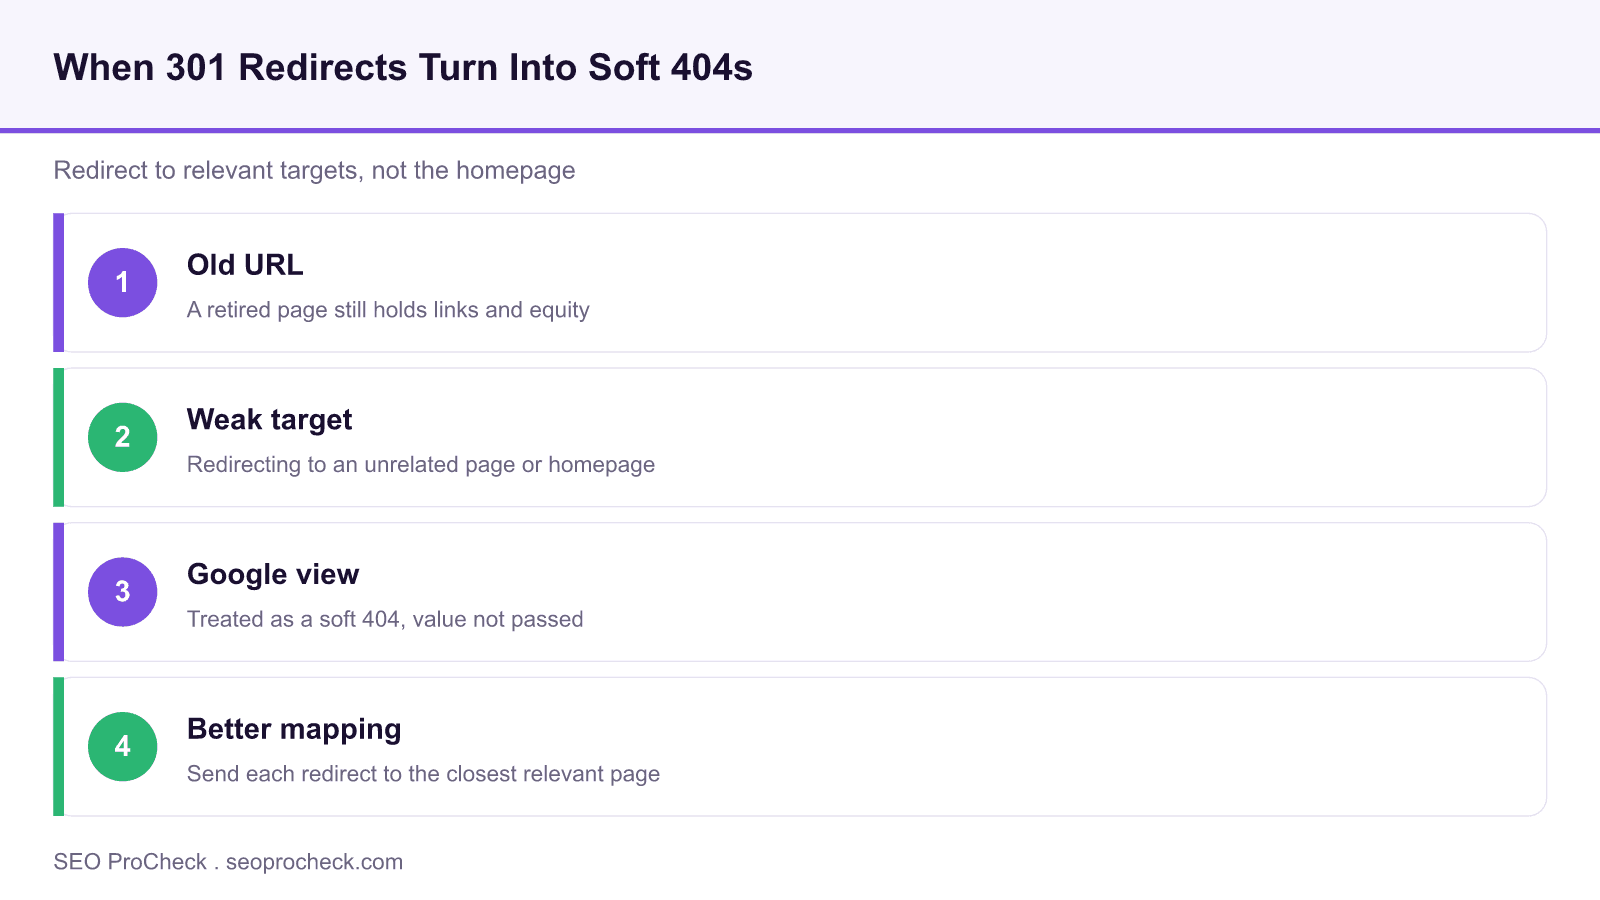Click purple left accent bar of Old URL card
The width and height of the screenshot is (1600, 900).
(x=58, y=282)
